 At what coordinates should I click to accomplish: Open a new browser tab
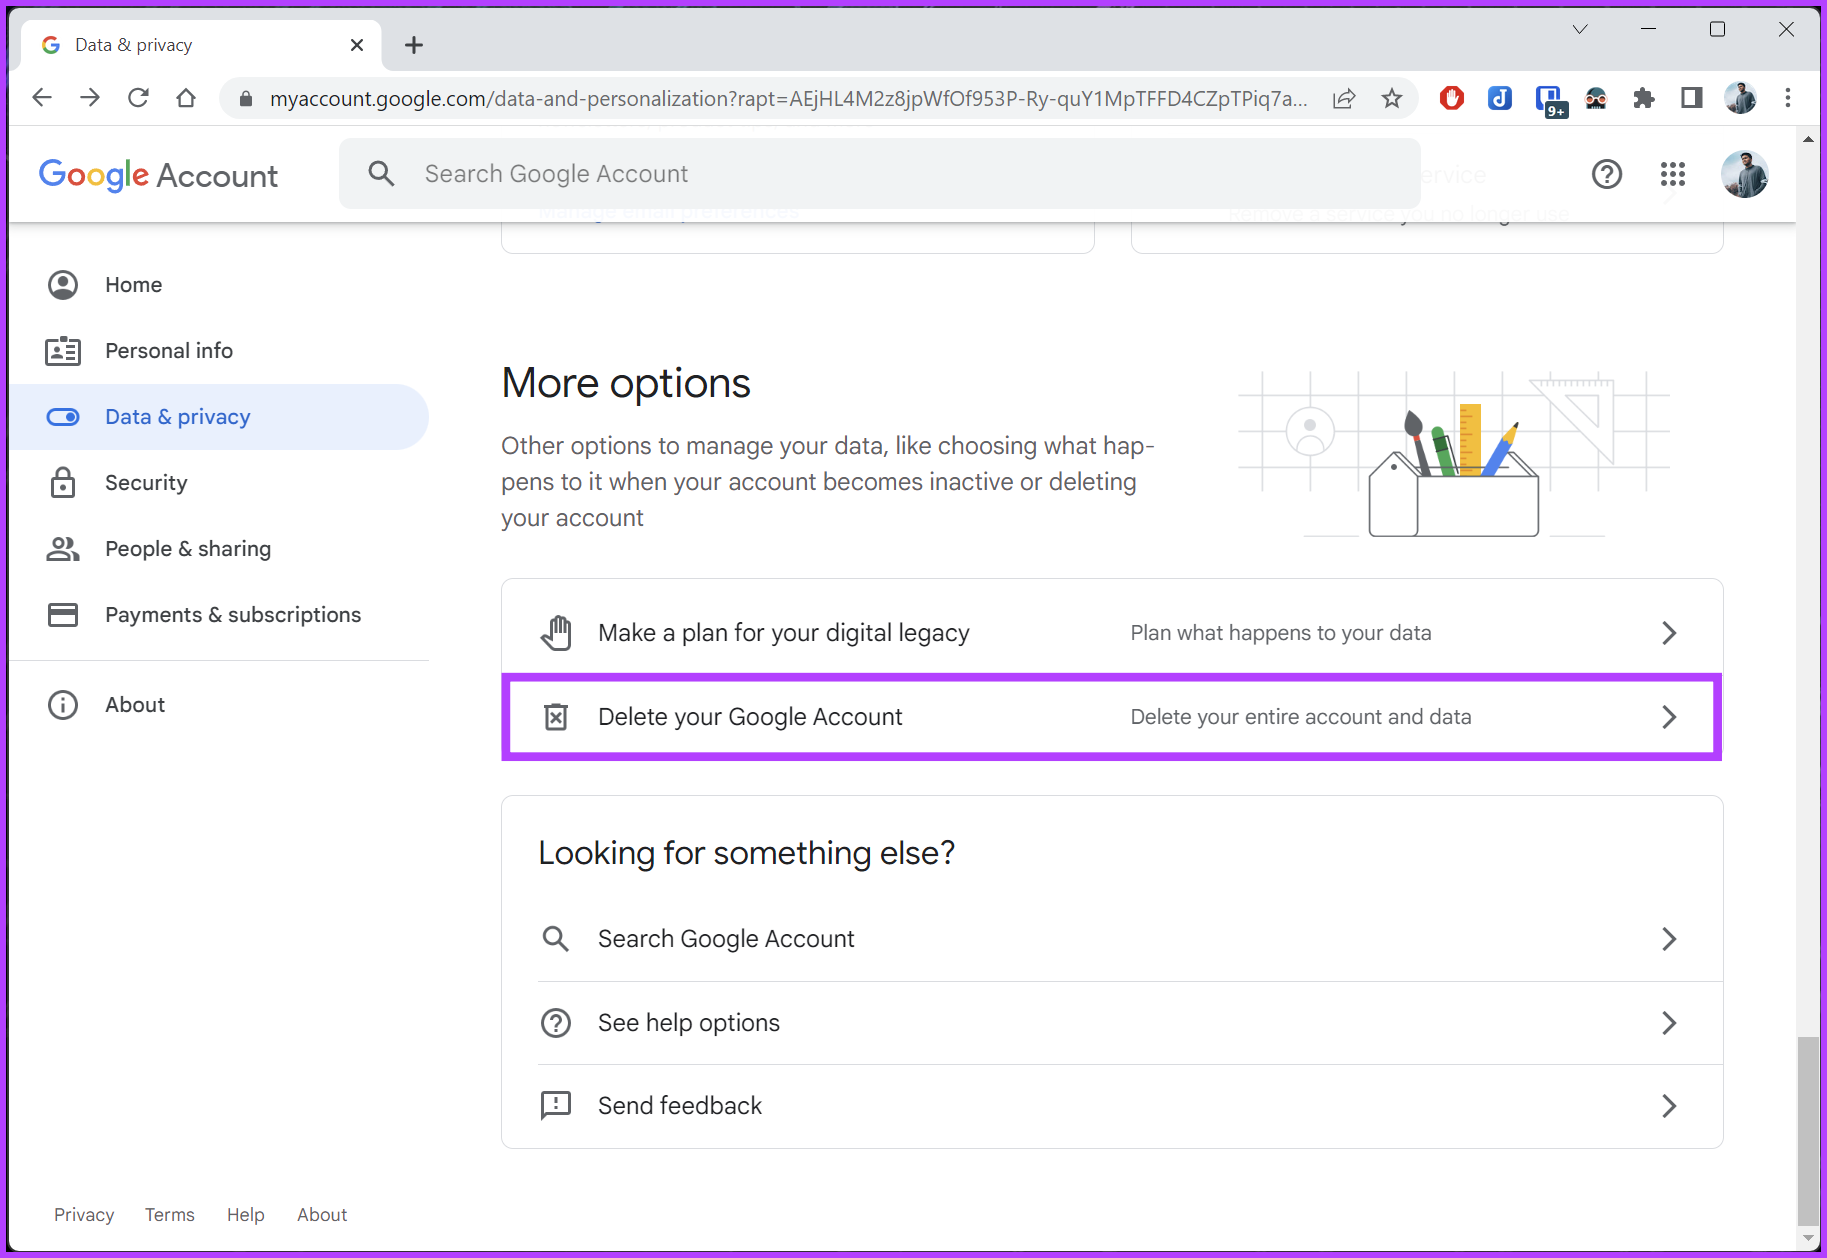(x=414, y=45)
